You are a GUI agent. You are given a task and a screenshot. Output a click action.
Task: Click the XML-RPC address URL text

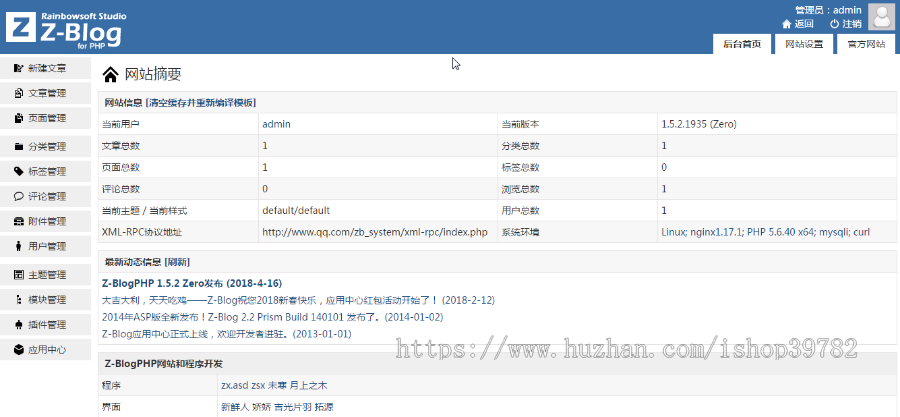(375, 232)
